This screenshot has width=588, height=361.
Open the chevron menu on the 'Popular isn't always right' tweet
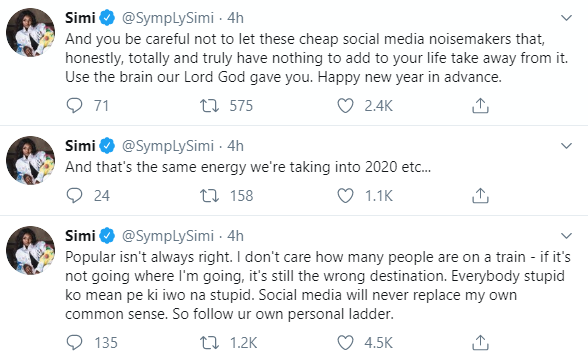point(566,236)
